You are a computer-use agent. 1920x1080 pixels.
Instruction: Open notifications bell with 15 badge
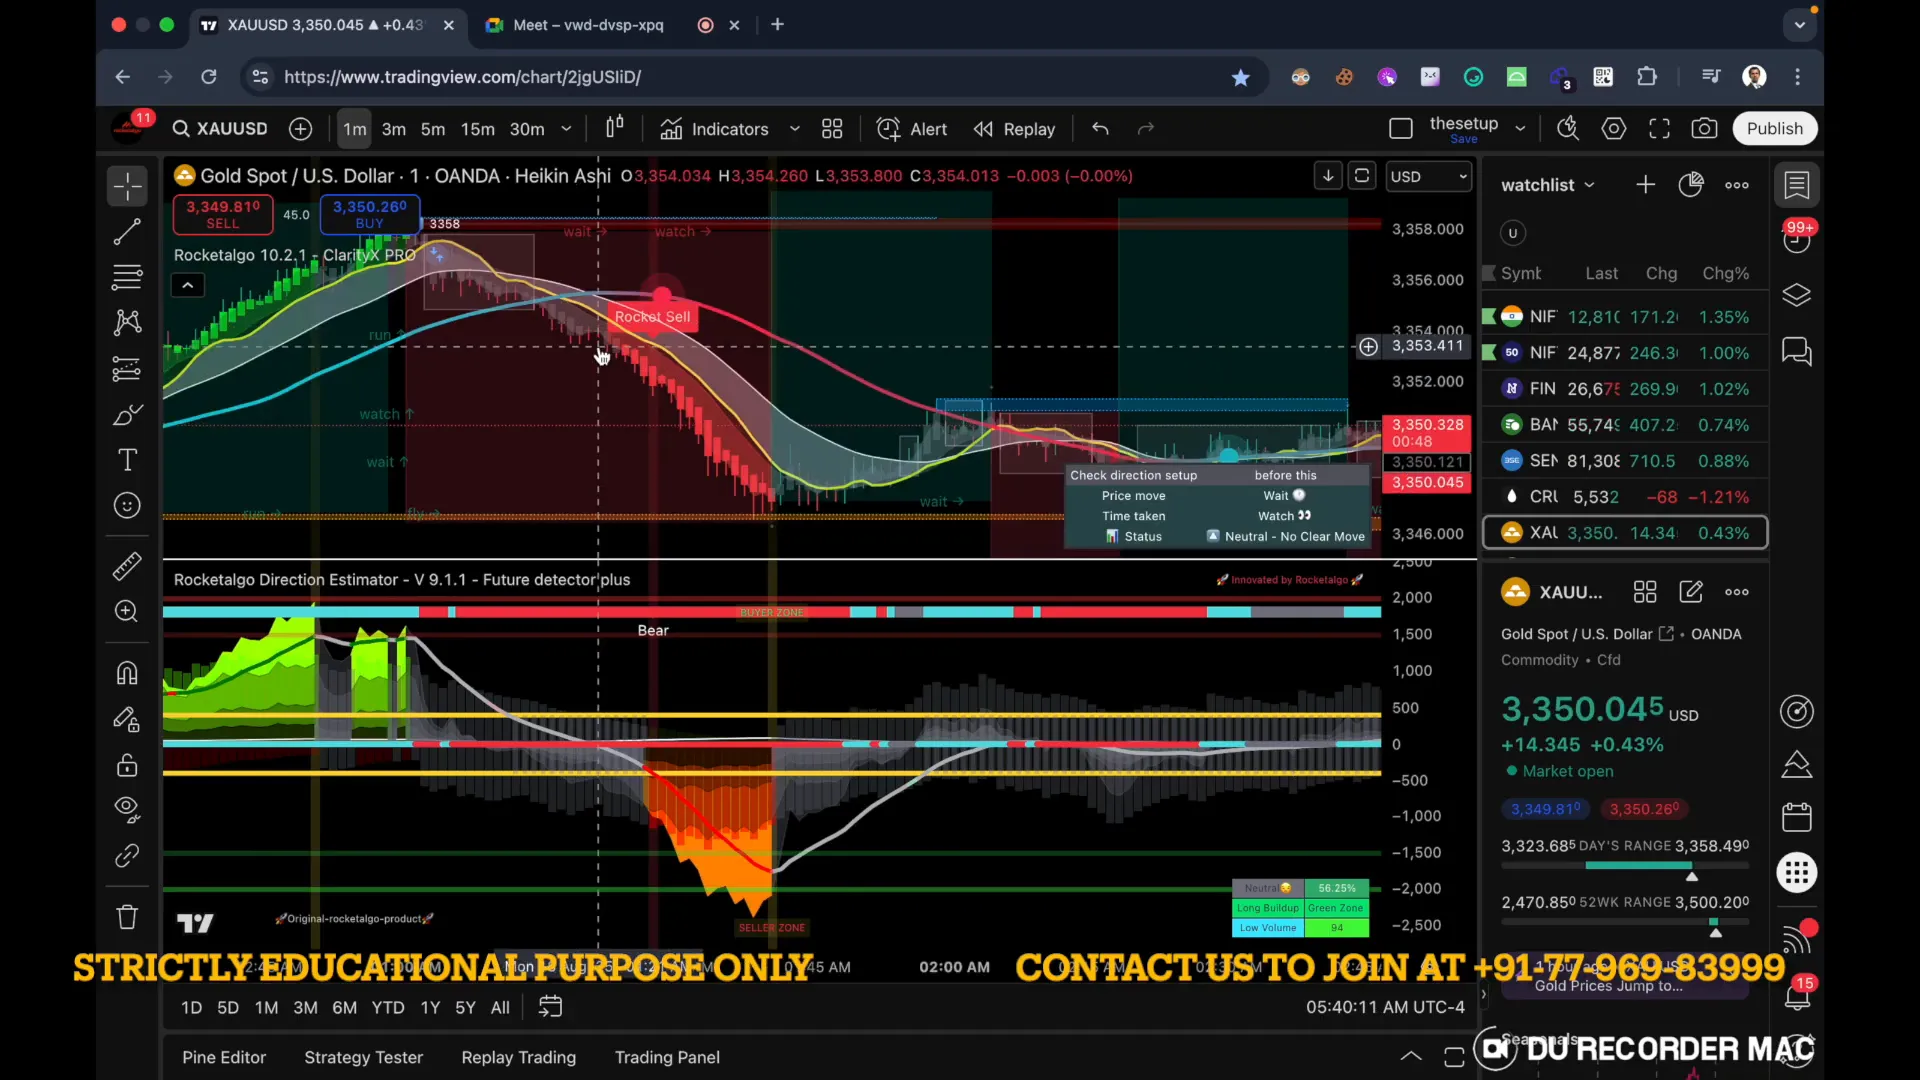point(1797,997)
